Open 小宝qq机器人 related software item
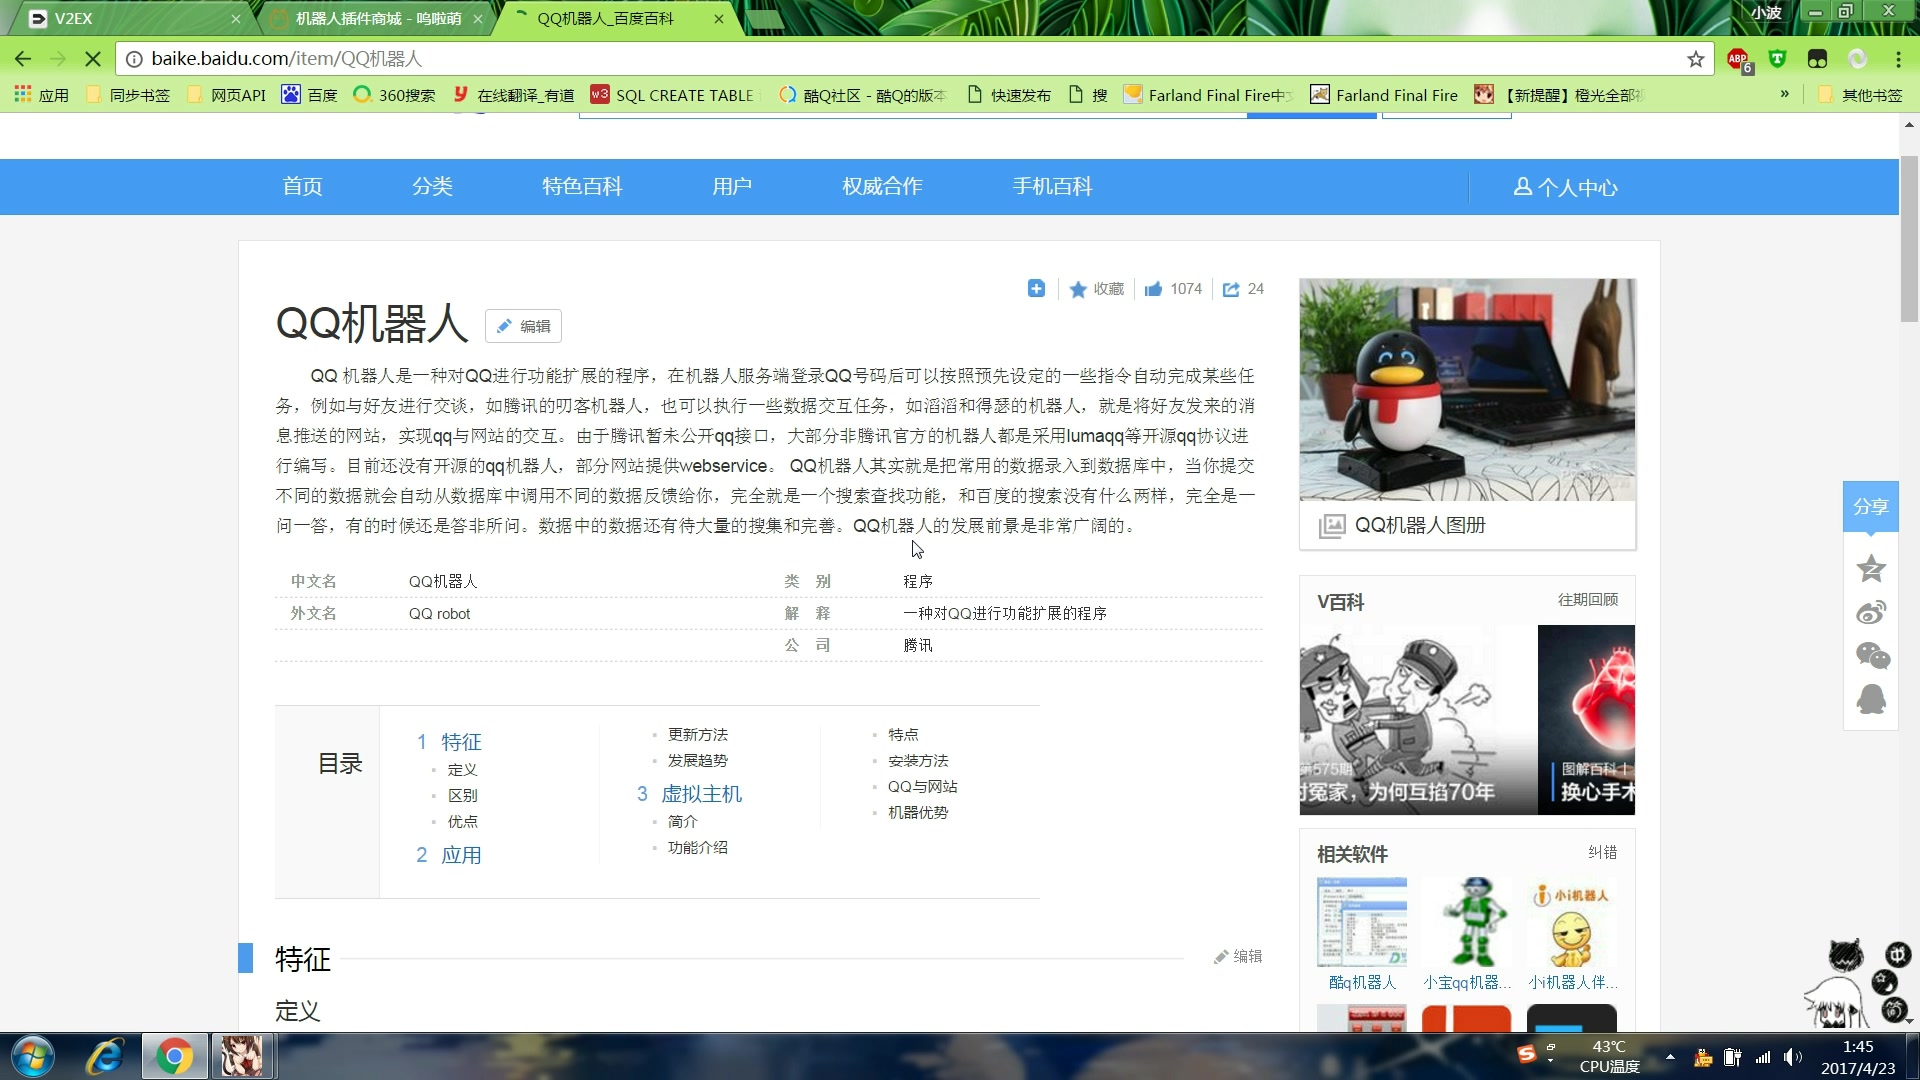The width and height of the screenshot is (1920, 1080). pos(1467,935)
